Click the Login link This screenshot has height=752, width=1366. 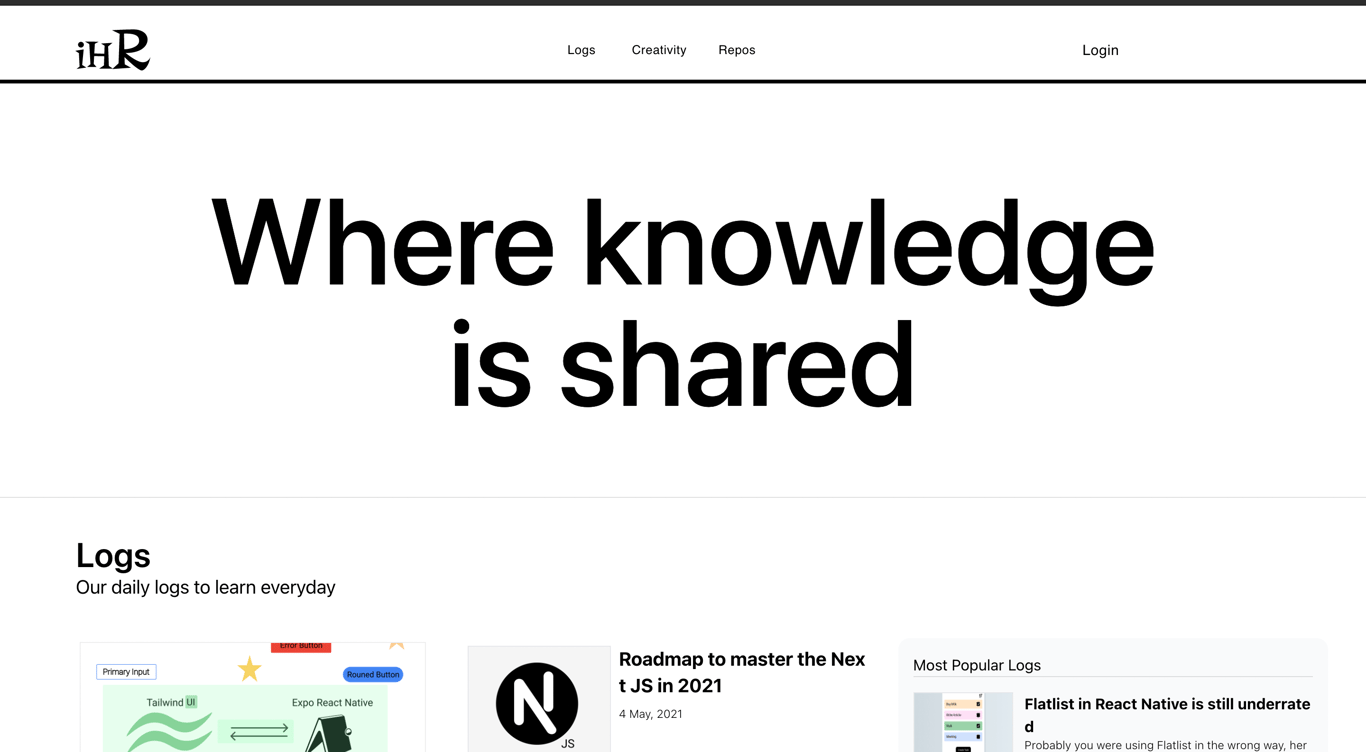[1100, 49]
